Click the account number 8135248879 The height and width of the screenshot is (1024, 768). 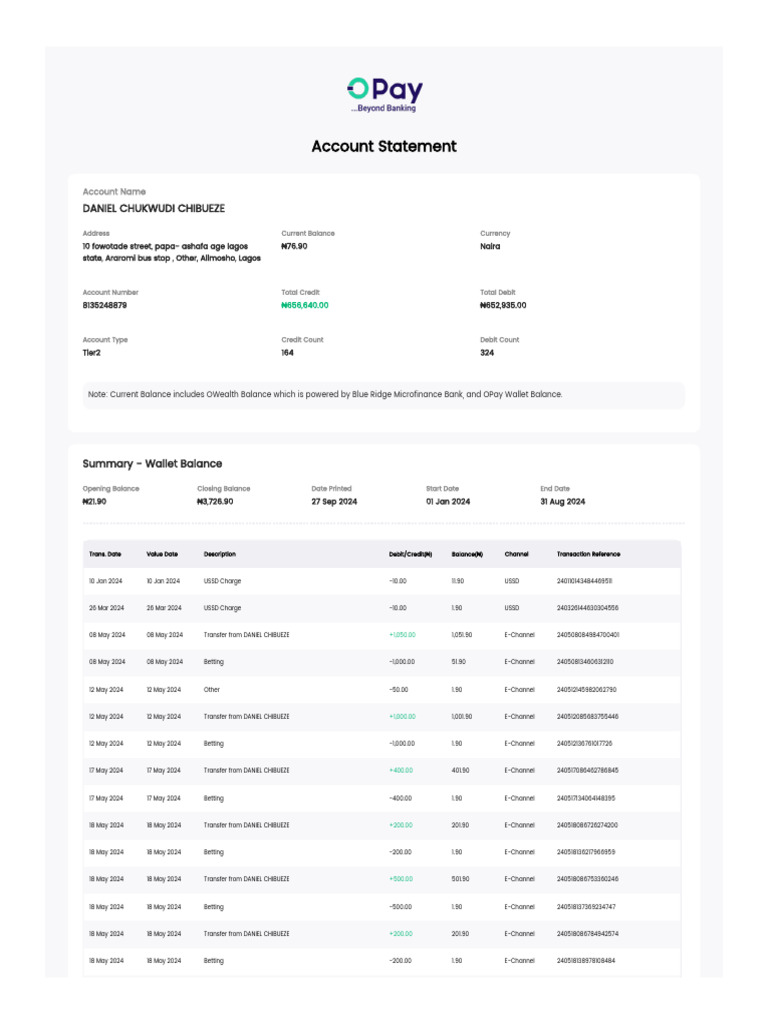105,305
